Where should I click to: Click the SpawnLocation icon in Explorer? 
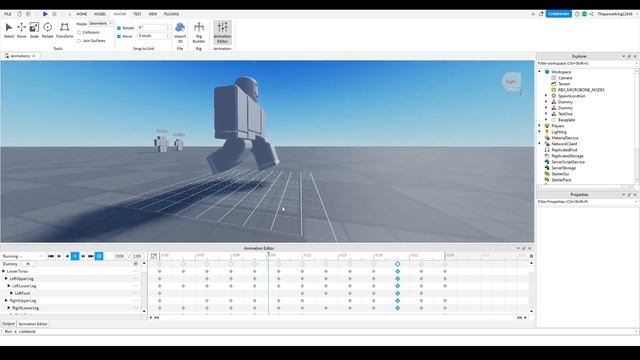point(554,96)
